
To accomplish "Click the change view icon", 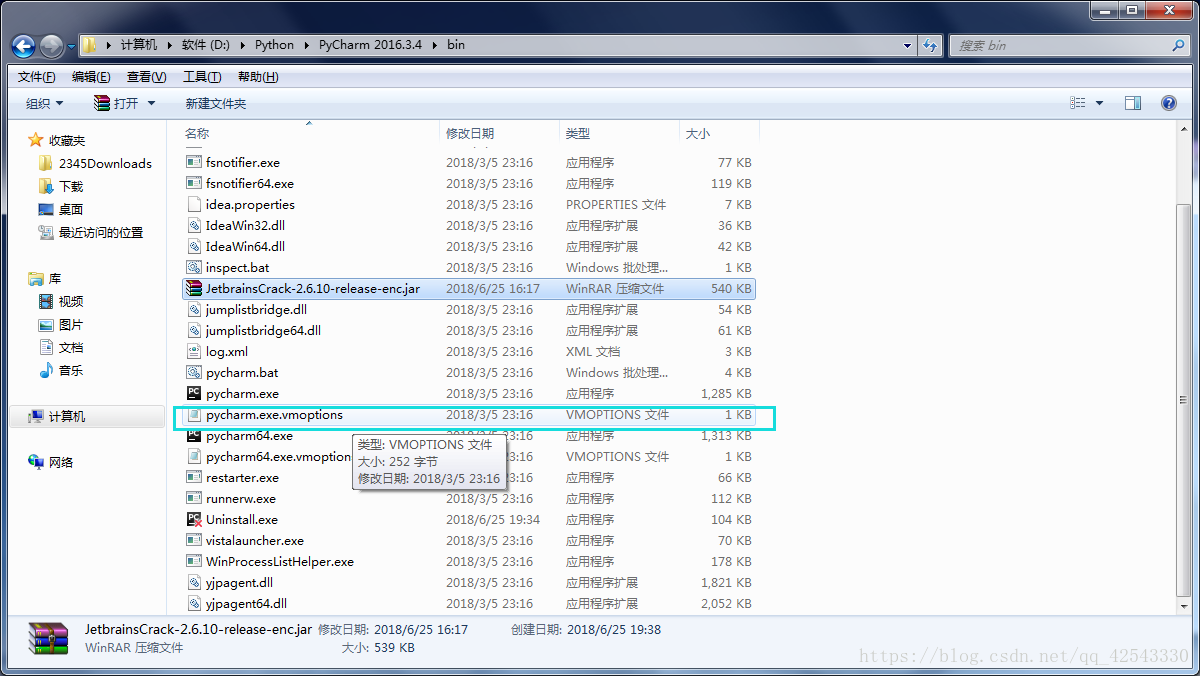I will pos(1078,103).
